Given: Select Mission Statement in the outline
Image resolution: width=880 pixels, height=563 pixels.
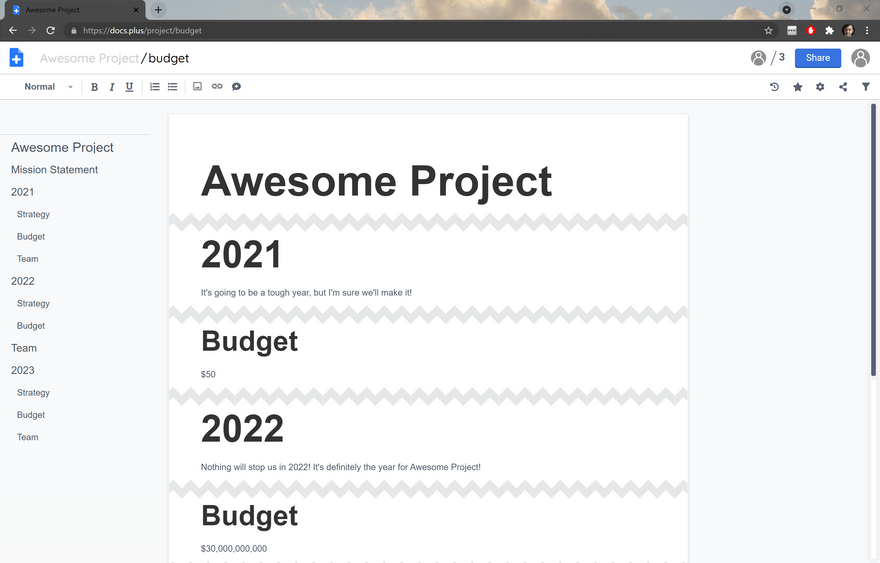Looking at the screenshot, I should [x=54, y=170].
